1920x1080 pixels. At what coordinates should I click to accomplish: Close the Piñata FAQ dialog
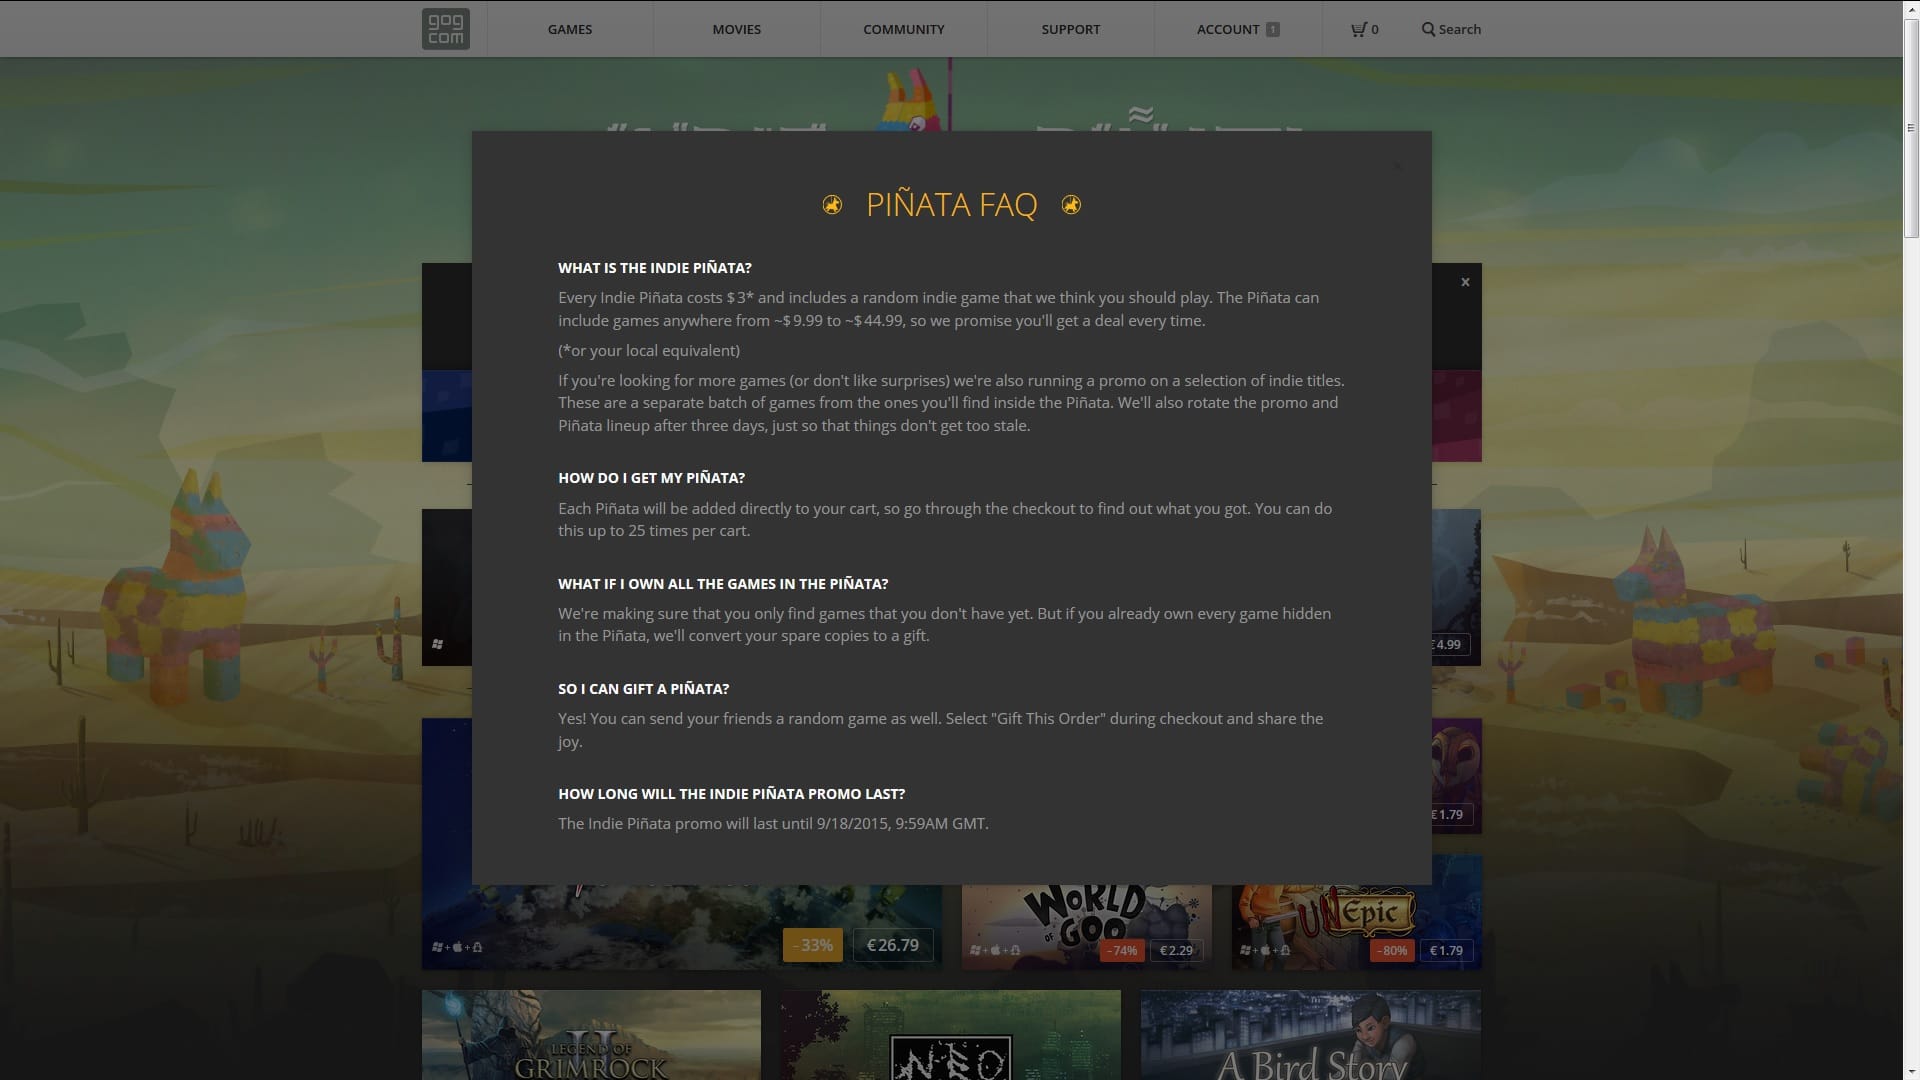(1397, 166)
